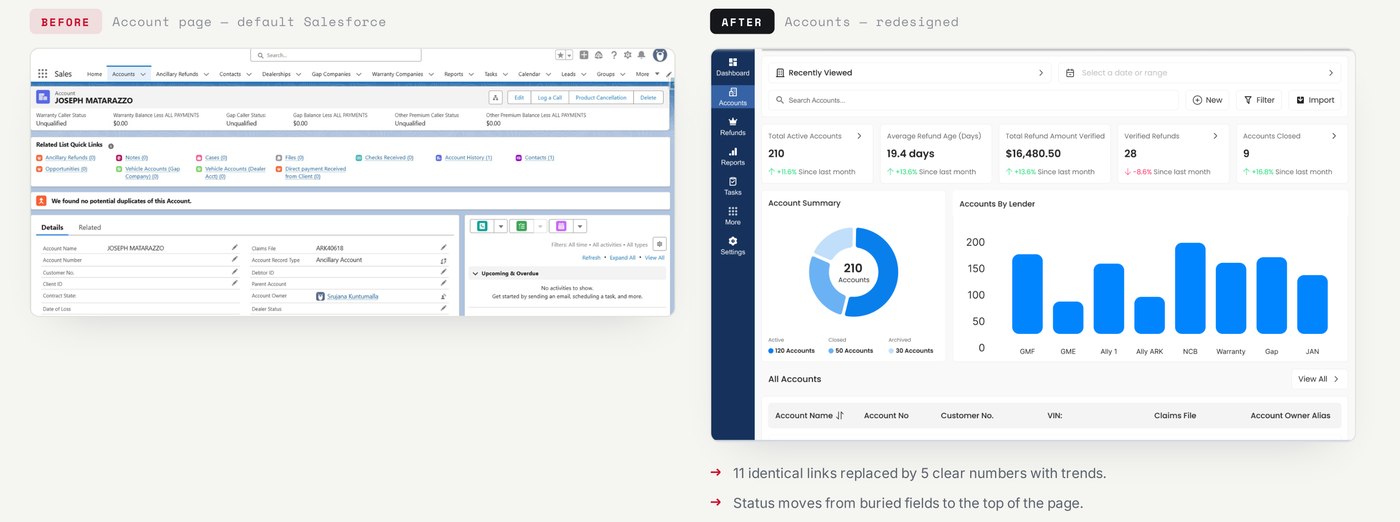Switch to the Related tab
The height and width of the screenshot is (522, 1400).
point(90,228)
